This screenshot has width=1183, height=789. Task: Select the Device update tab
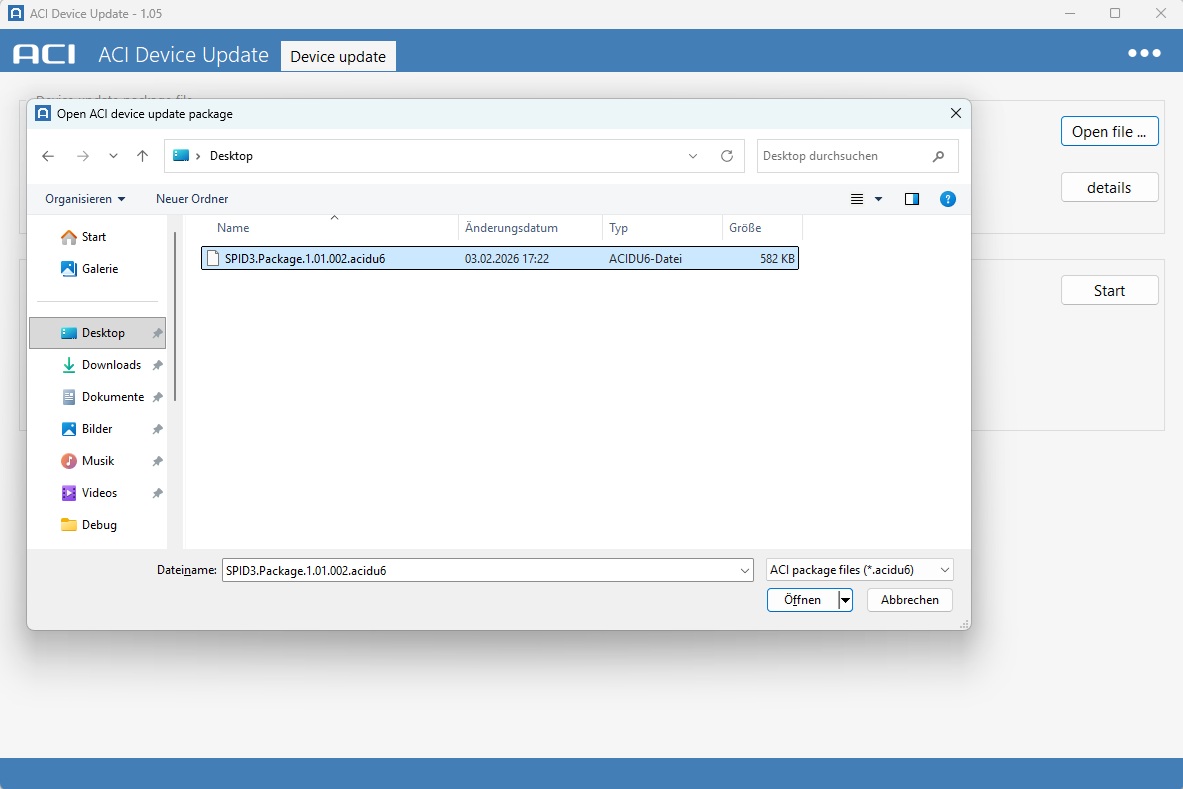[x=338, y=56]
